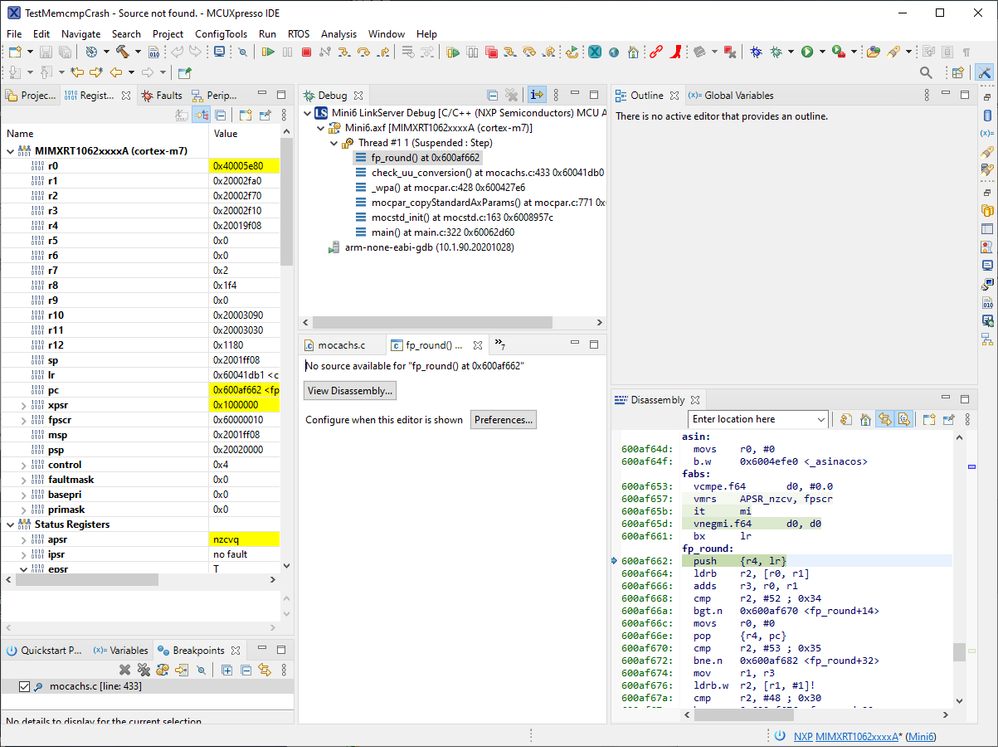Image resolution: width=998 pixels, height=747 pixels.
Task: Terminate the debug session with red stop
Action: (306, 52)
